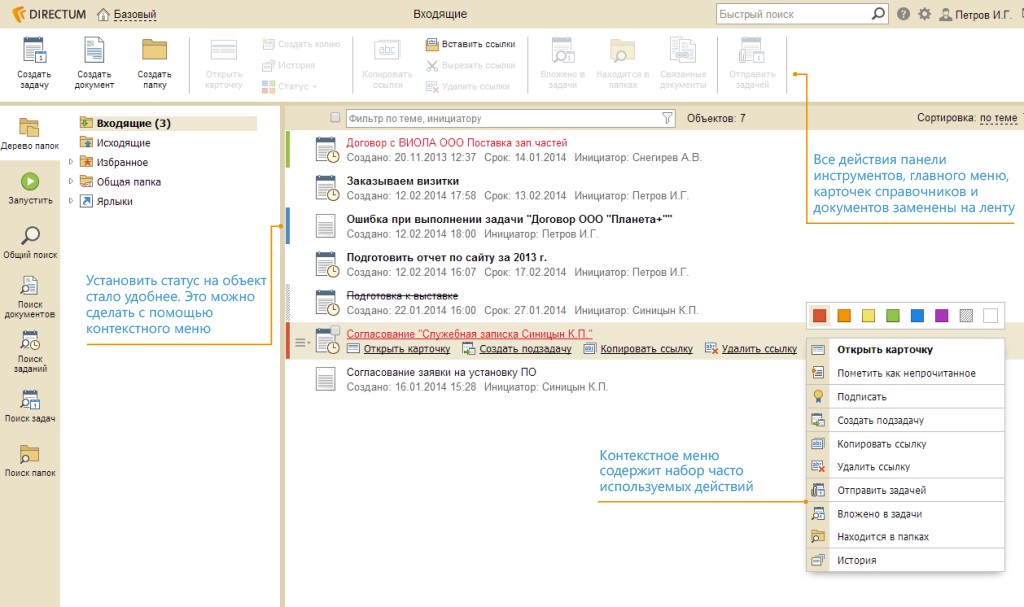The height and width of the screenshot is (607, 1024).
Task: Expand the Избранное folder tree node
Action: pyautogui.click(x=71, y=162)
